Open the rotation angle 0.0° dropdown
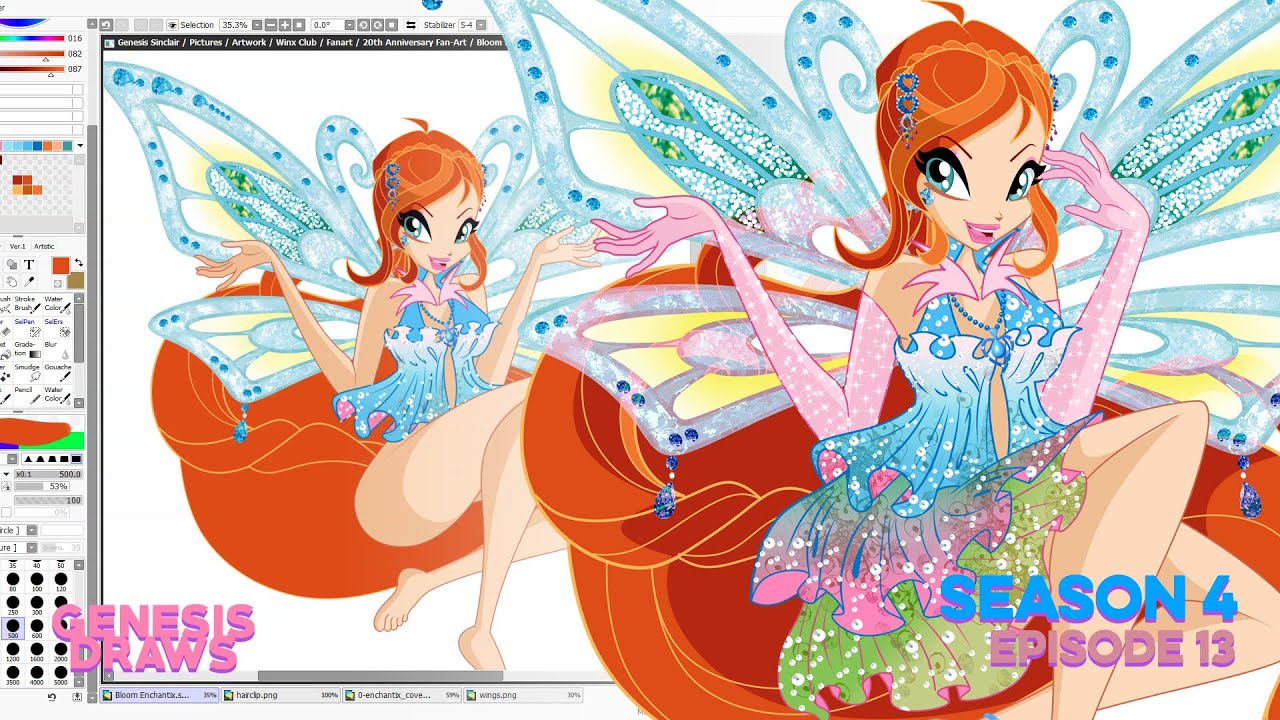Image resolution: width=1280 pixels, height=720 pixels. click(349, 24)
